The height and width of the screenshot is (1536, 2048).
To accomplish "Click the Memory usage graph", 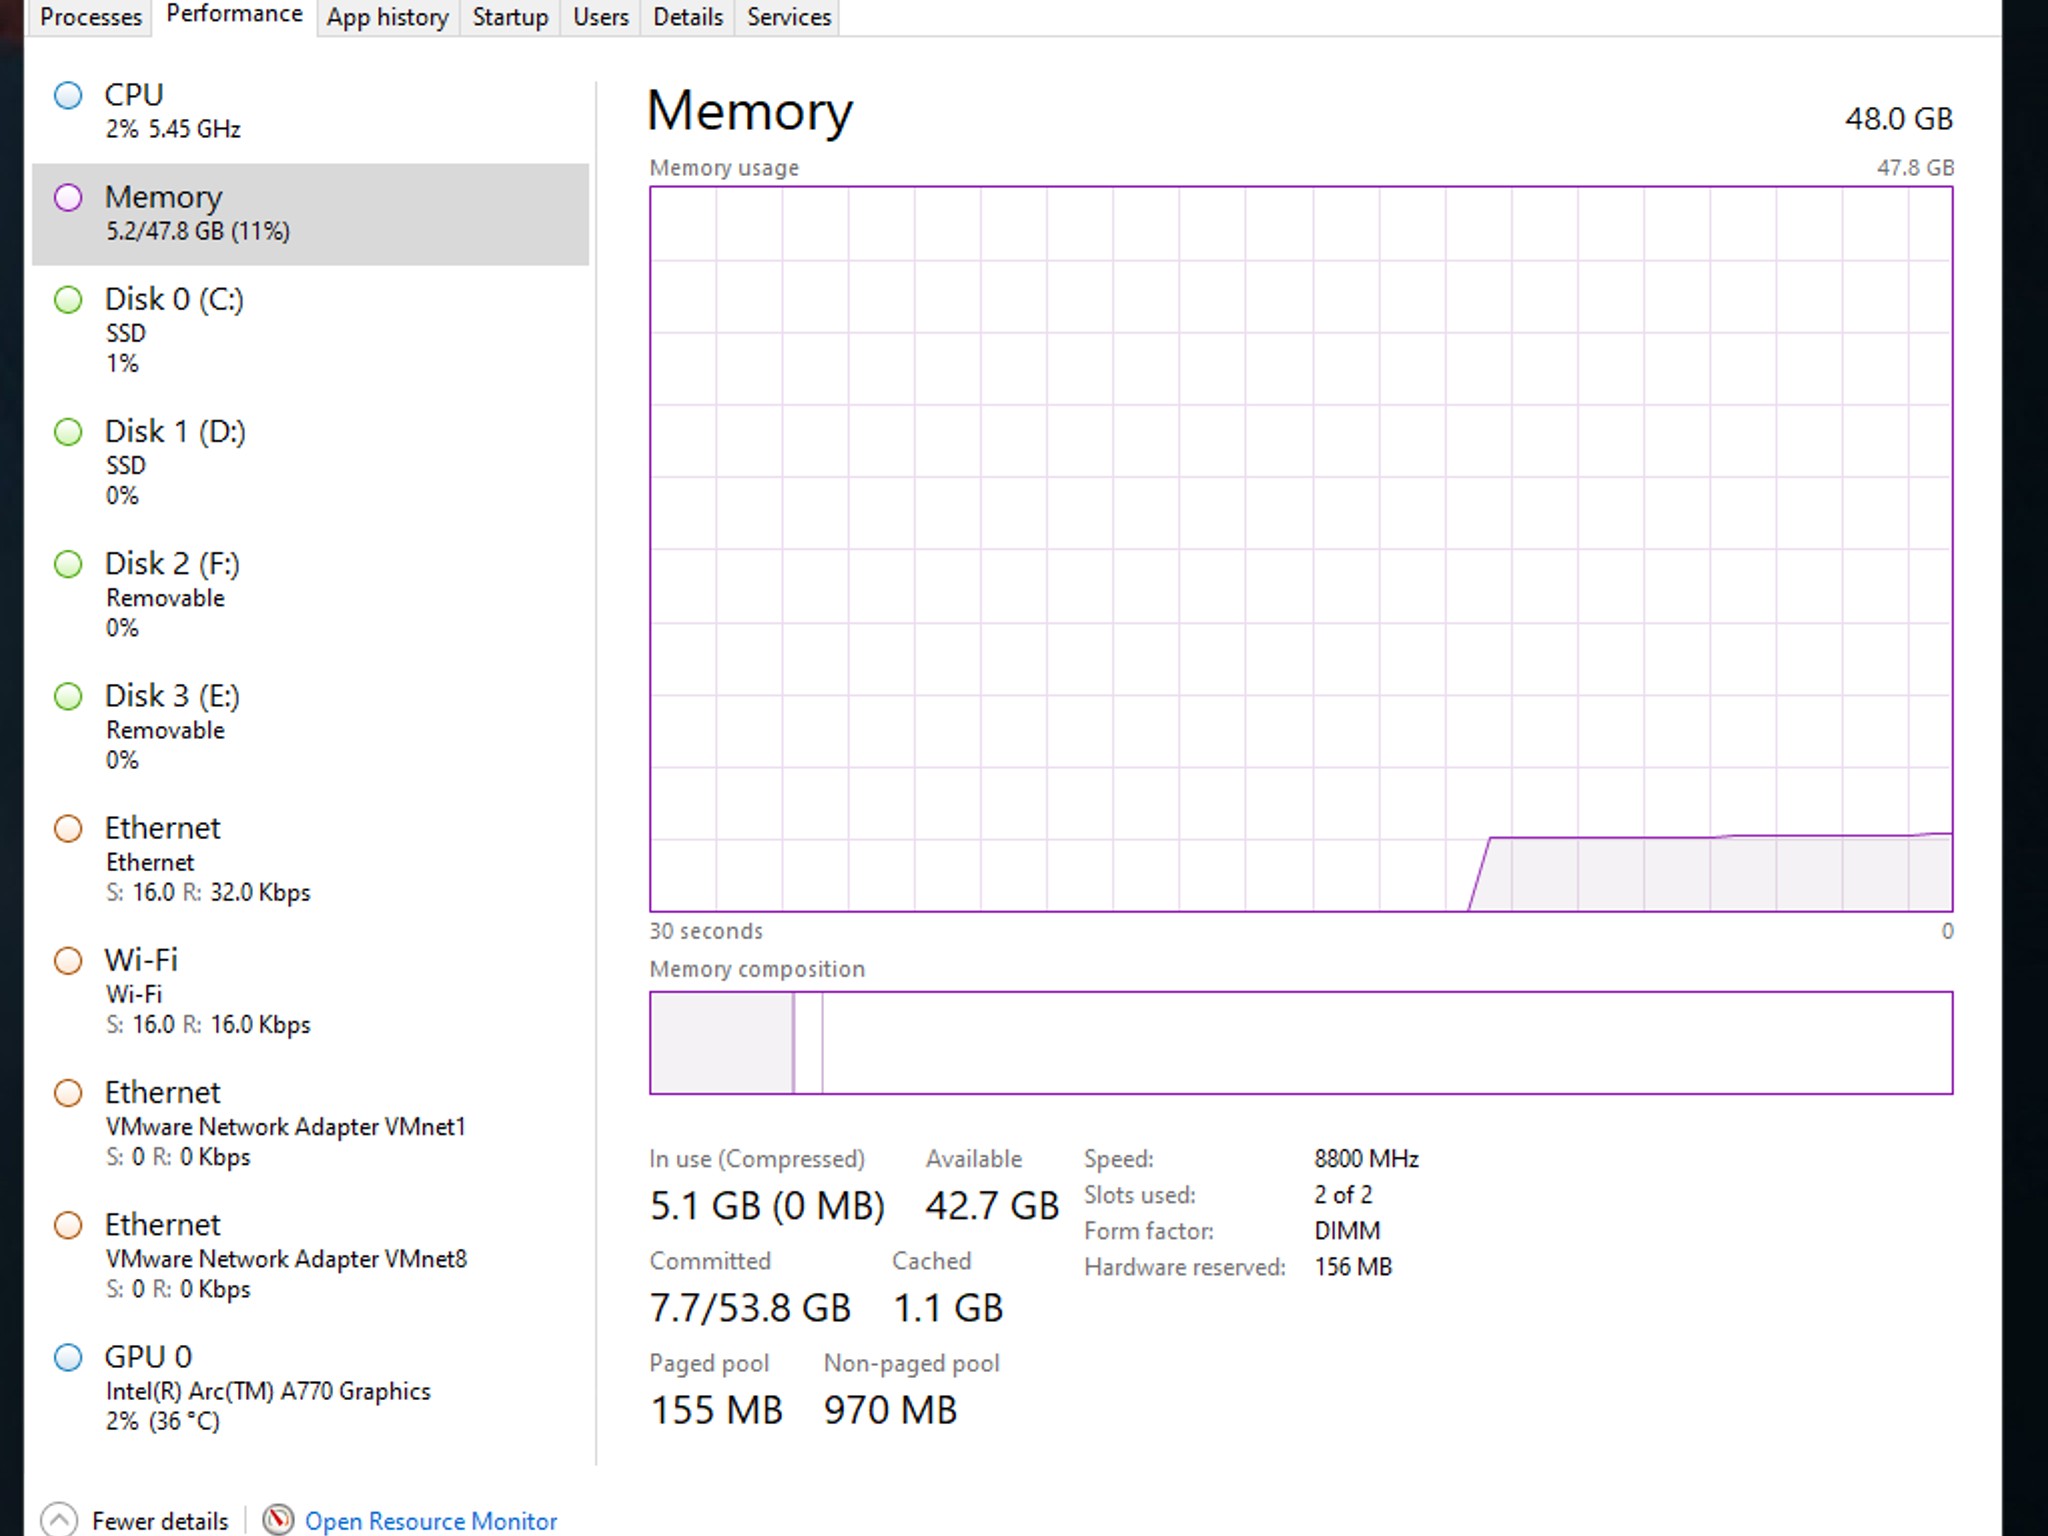I will (x=1301, y=549).
